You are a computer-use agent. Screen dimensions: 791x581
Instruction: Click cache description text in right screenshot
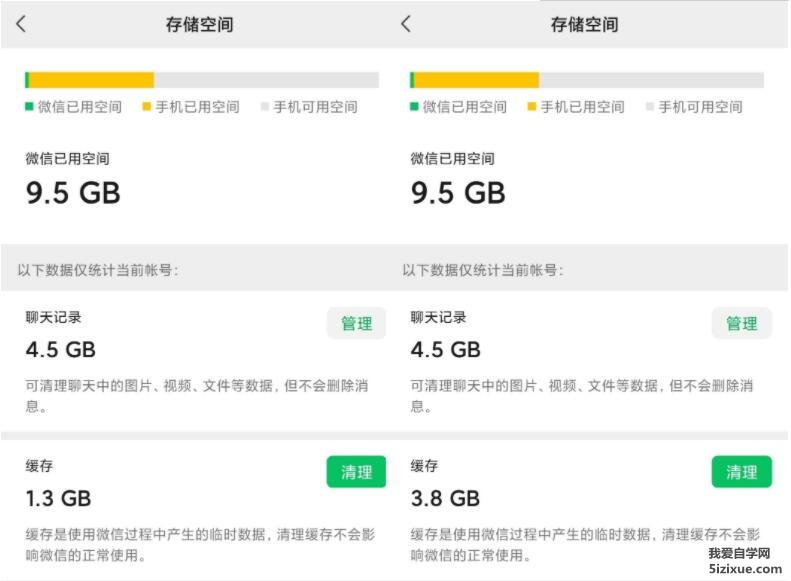tap(585, 545)
